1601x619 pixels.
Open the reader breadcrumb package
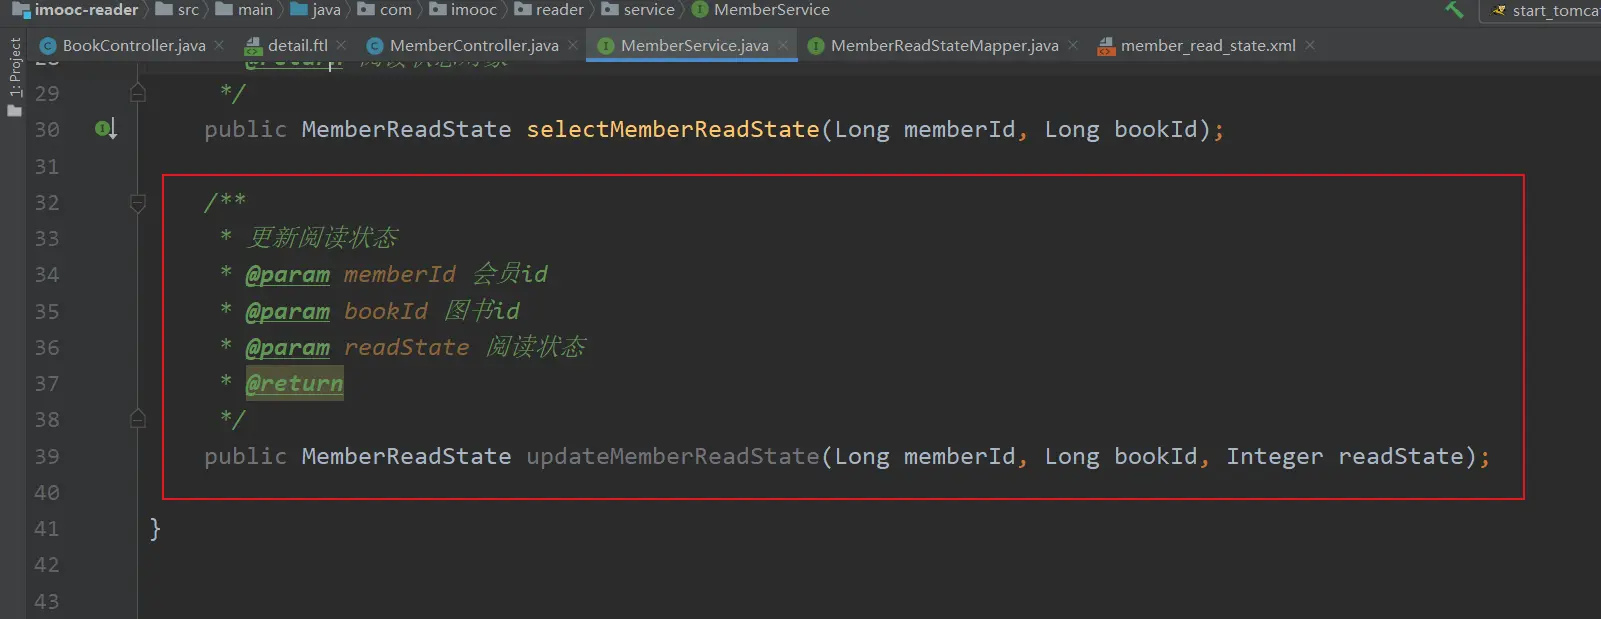tap(549, 10)
